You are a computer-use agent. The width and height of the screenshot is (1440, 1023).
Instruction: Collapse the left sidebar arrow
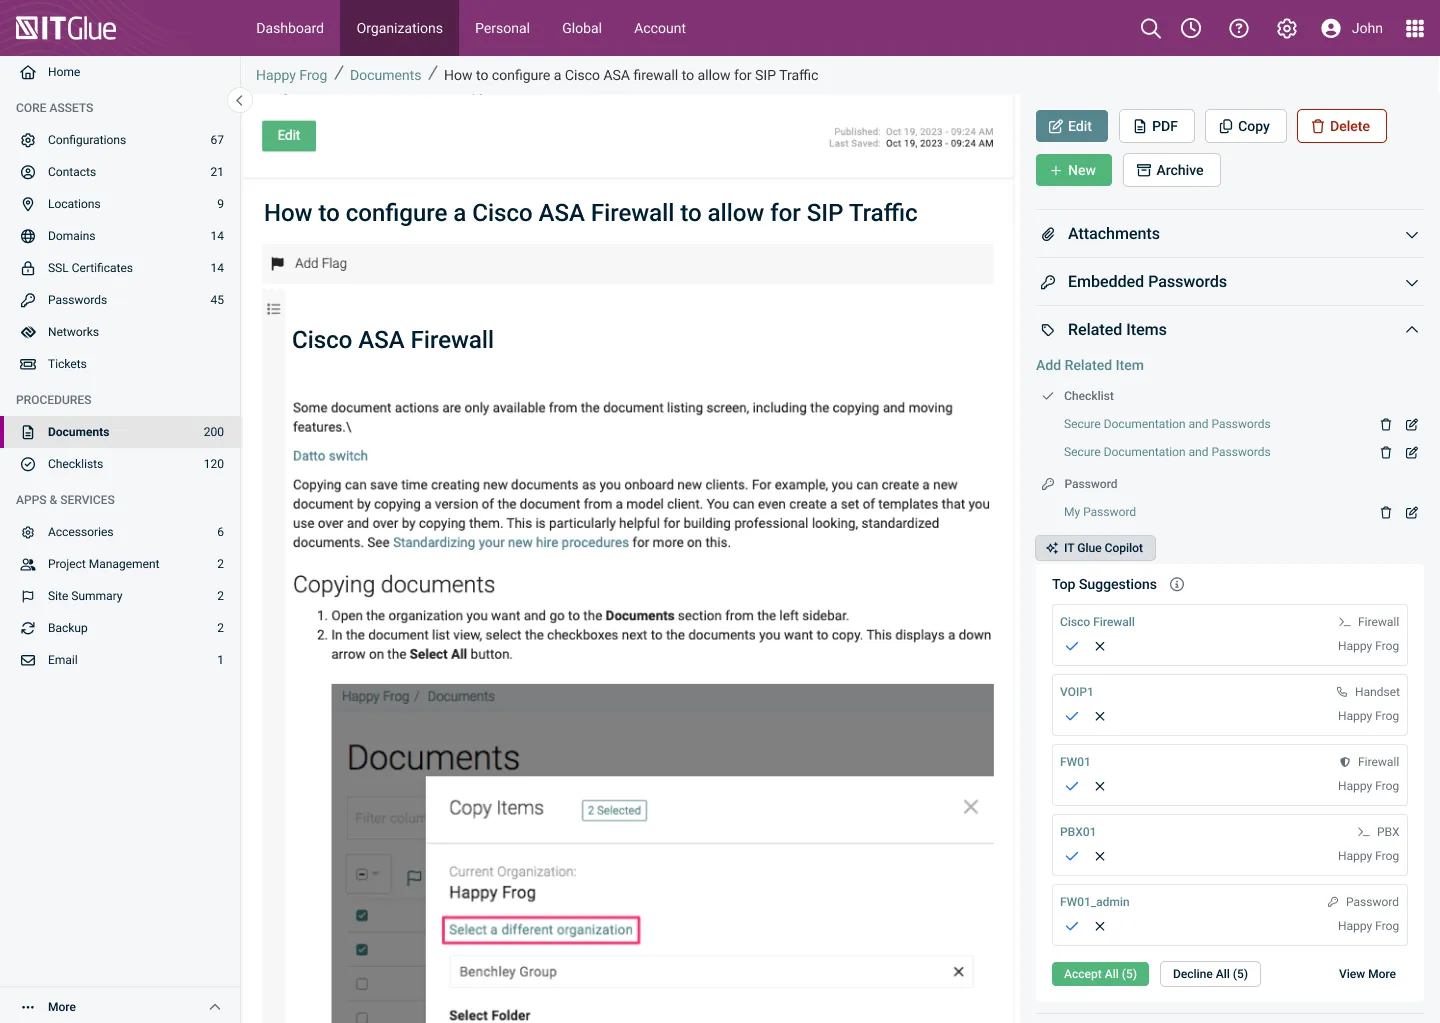(239, 100)
